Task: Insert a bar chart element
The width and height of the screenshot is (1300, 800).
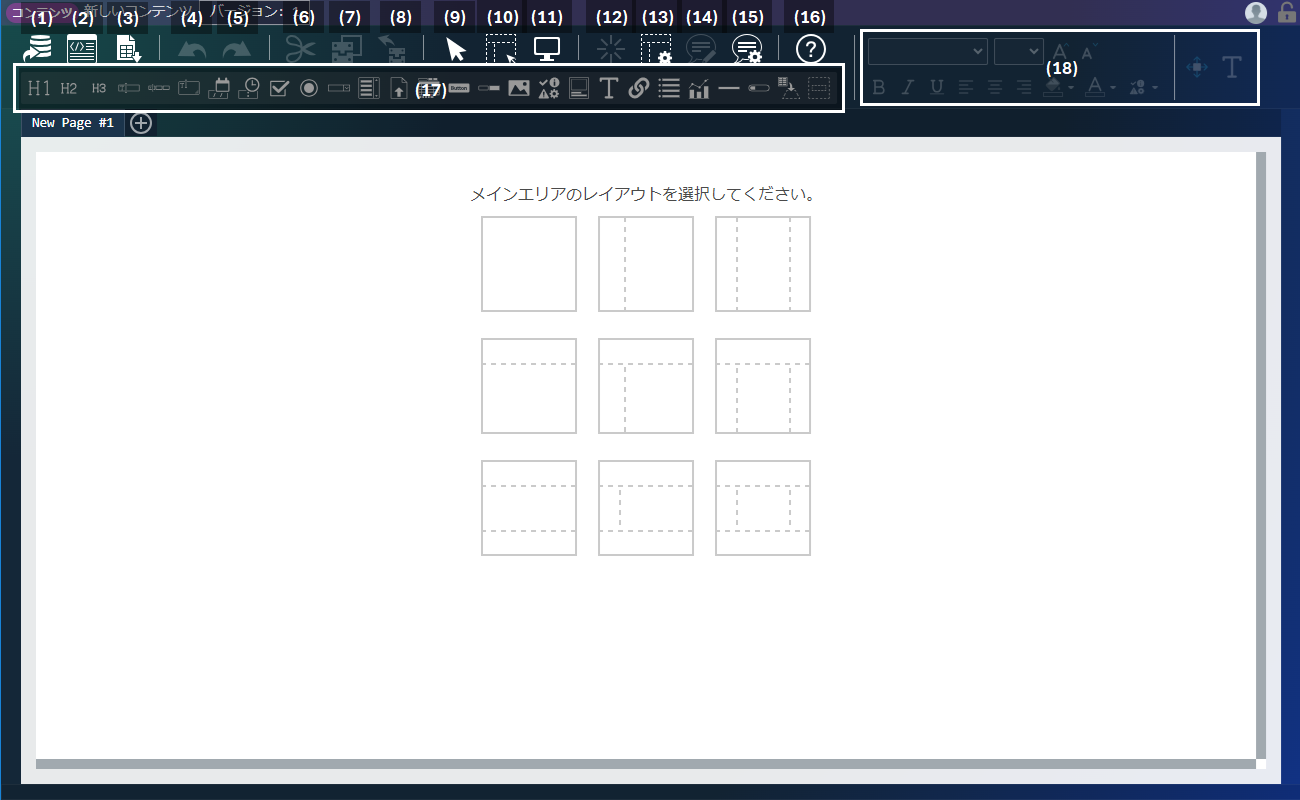Action: pyautogui.click(x=699, y=88)
